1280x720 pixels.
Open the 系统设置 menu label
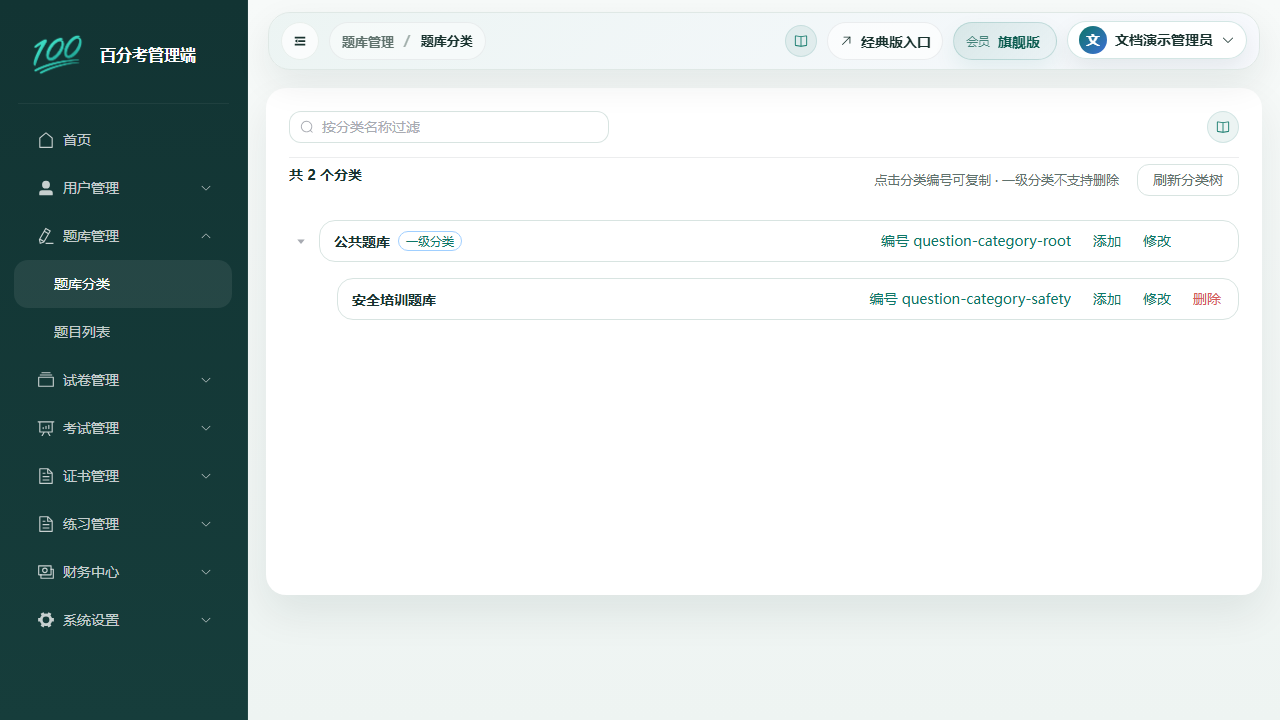91,620
